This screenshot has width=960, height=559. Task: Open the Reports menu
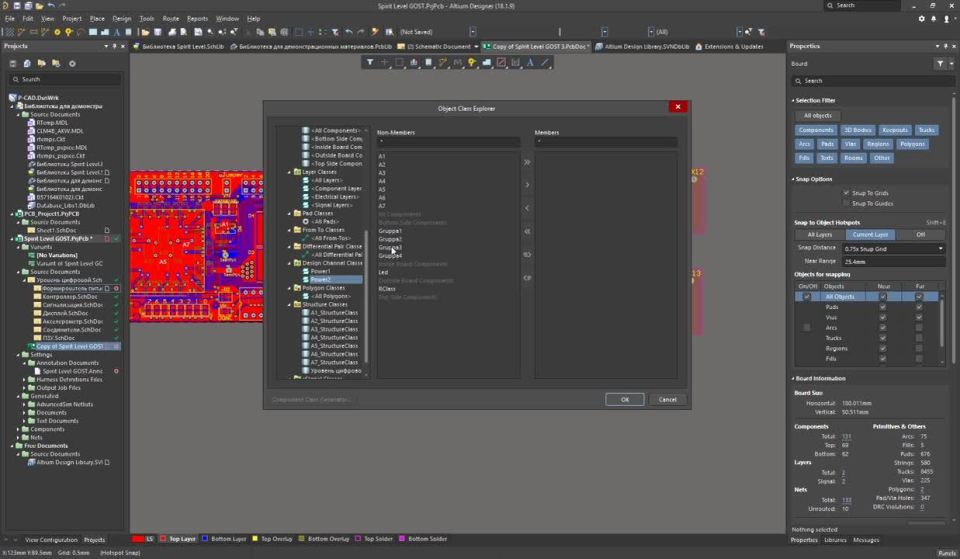[197, 19]
